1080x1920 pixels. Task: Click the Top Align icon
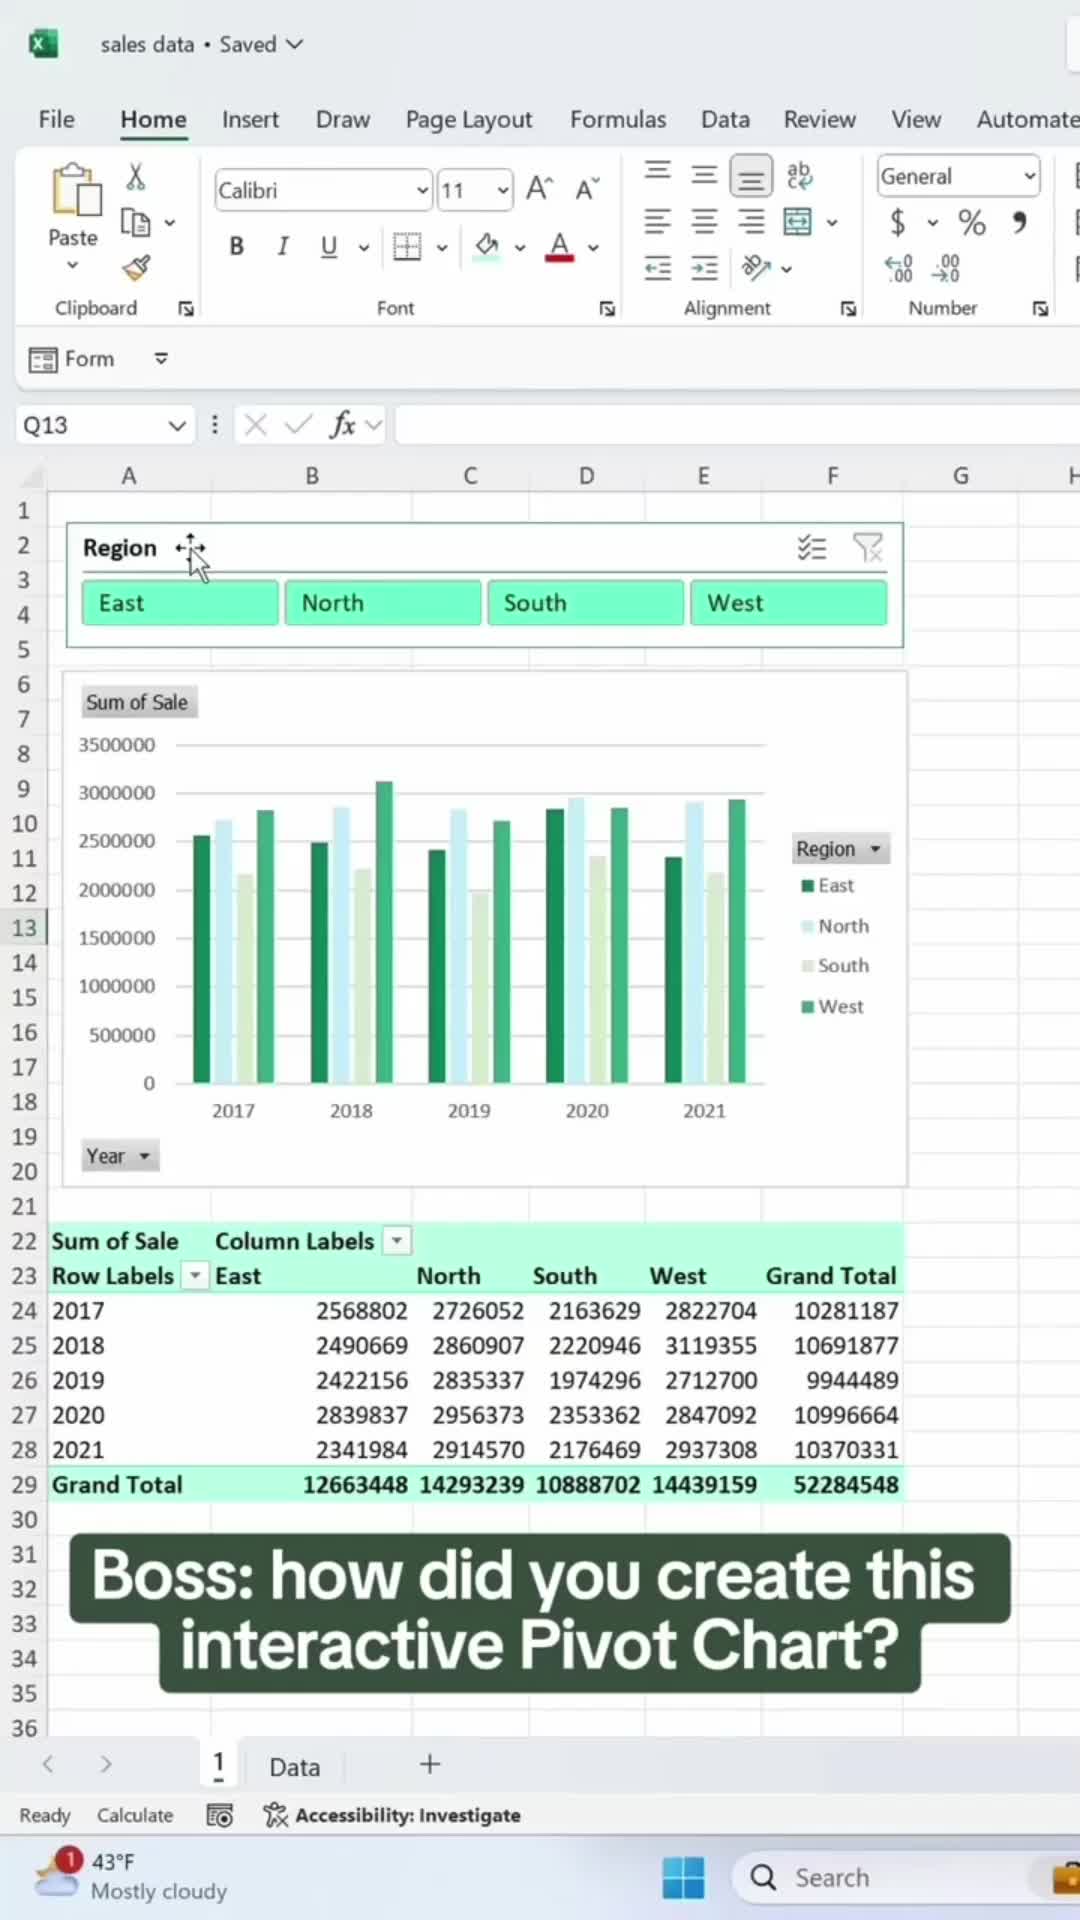pos(657,171)
